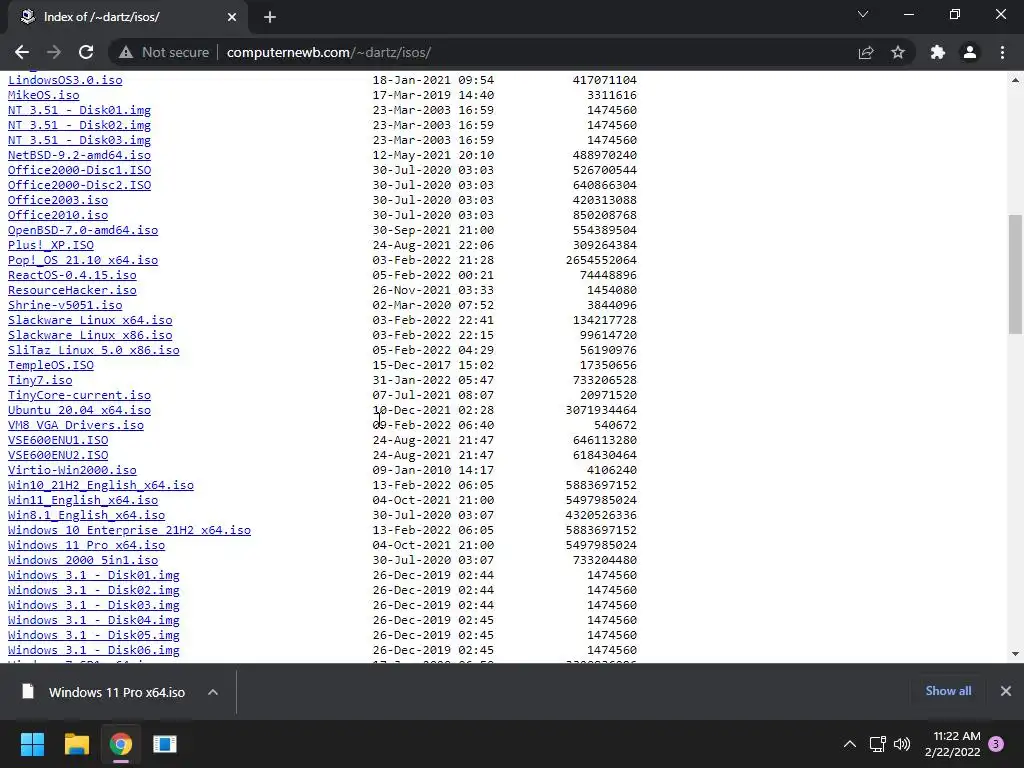Viewport: 1024px width, 768px height.
Task: Open Windows 3.1 - Disk04.img link
Action: click(93, 621)
